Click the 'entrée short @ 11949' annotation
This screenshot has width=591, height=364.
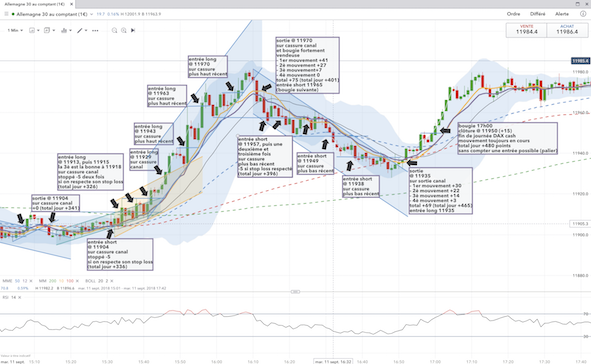point(315,163)
